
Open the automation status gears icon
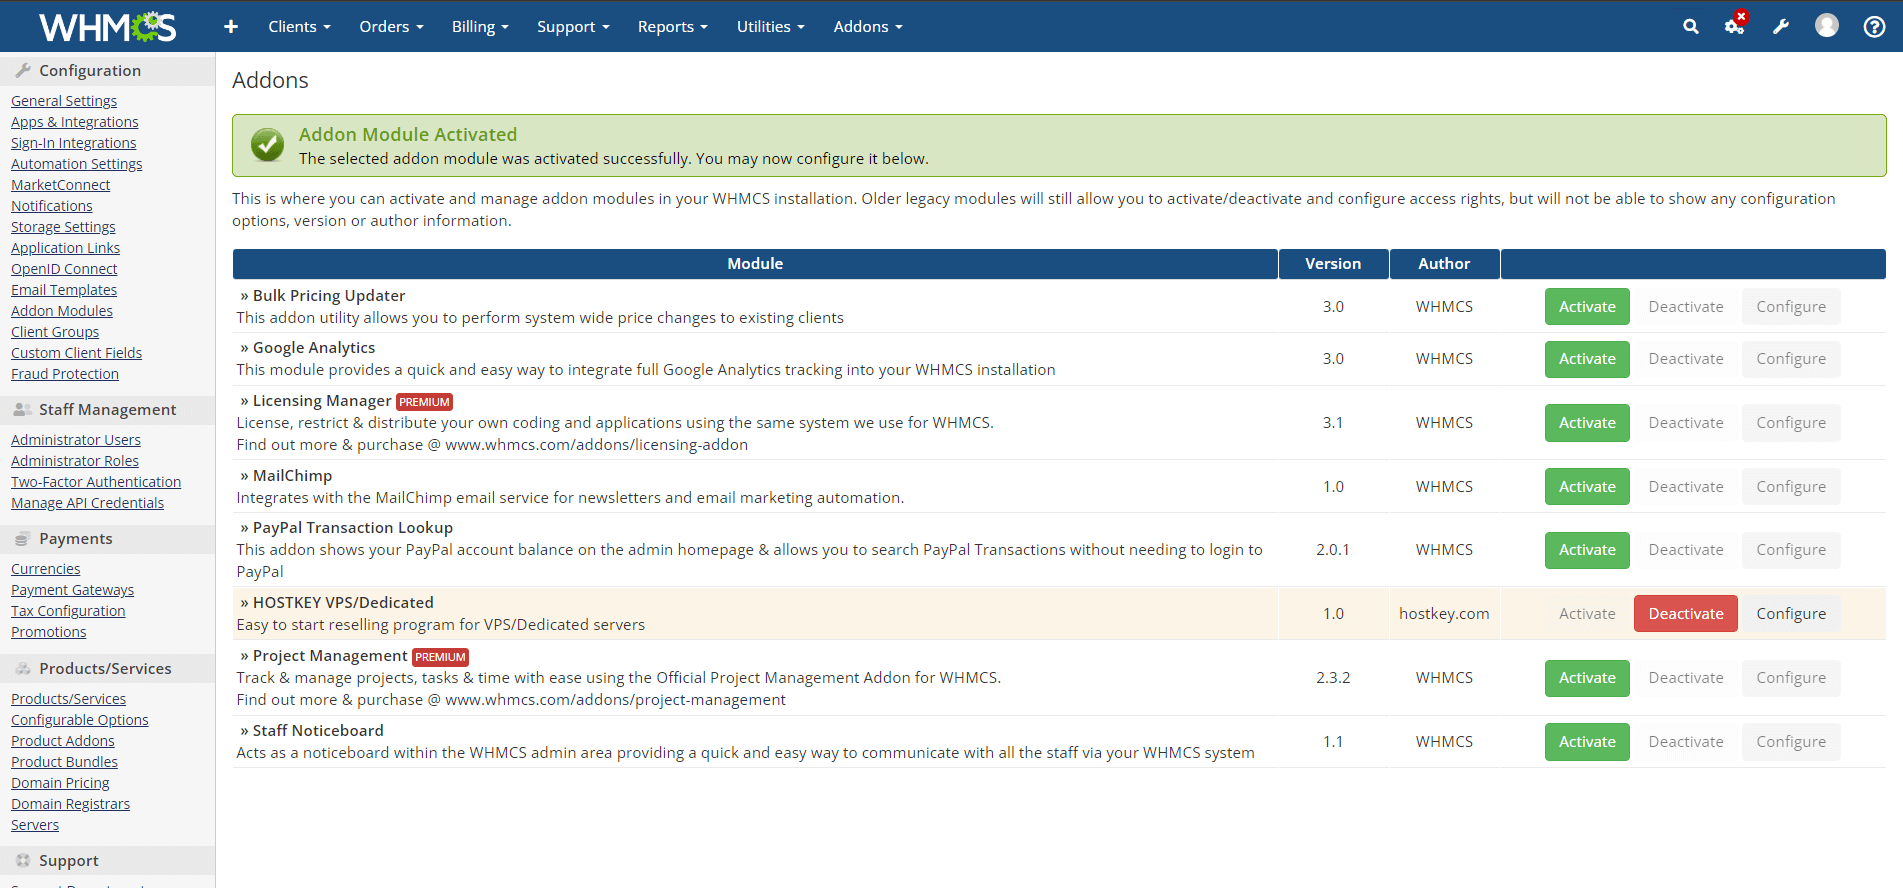(x=1734, y=27)
